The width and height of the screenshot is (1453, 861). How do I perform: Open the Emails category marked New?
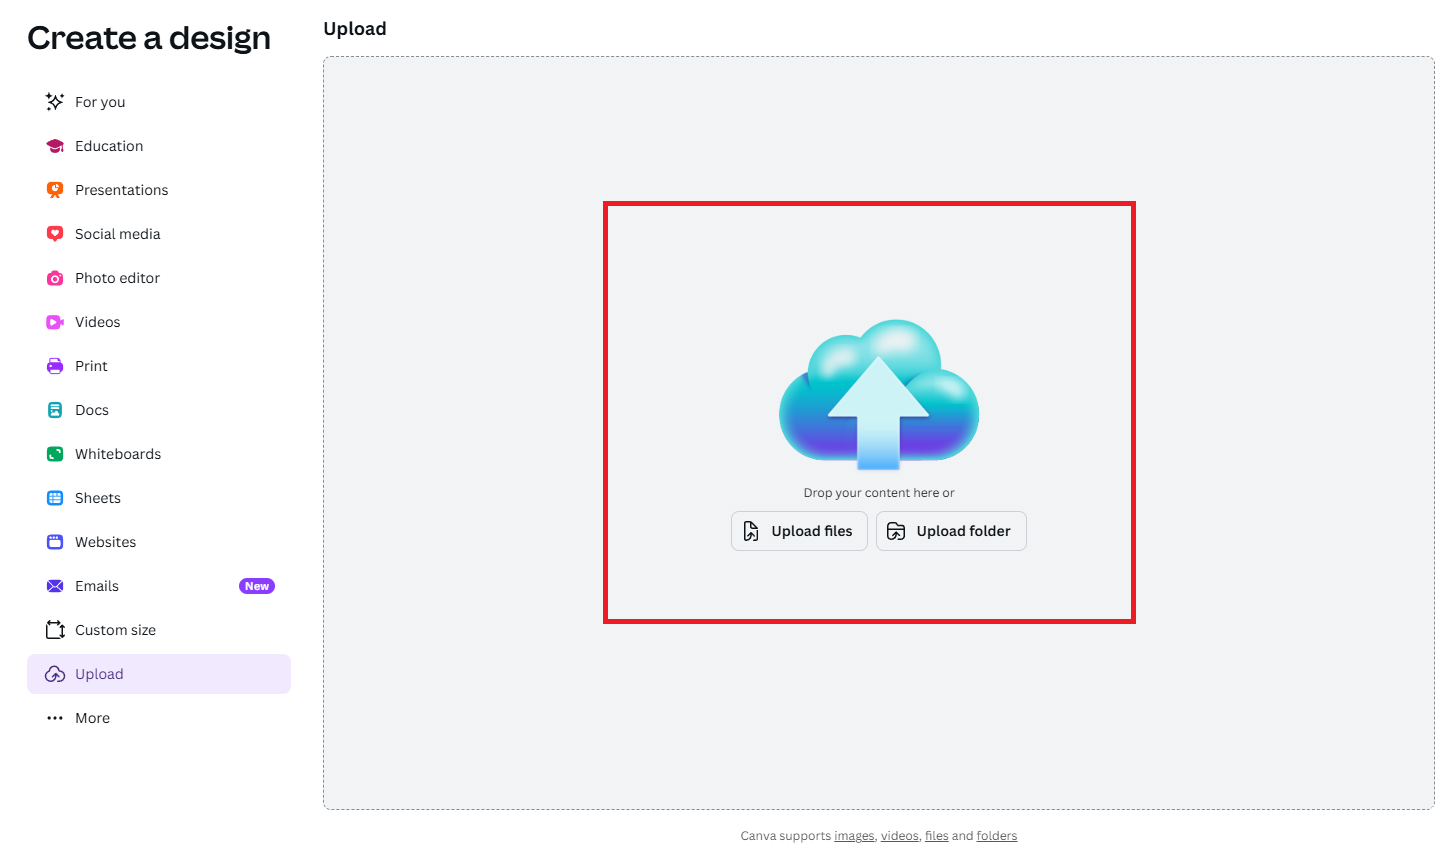(97, 586)
